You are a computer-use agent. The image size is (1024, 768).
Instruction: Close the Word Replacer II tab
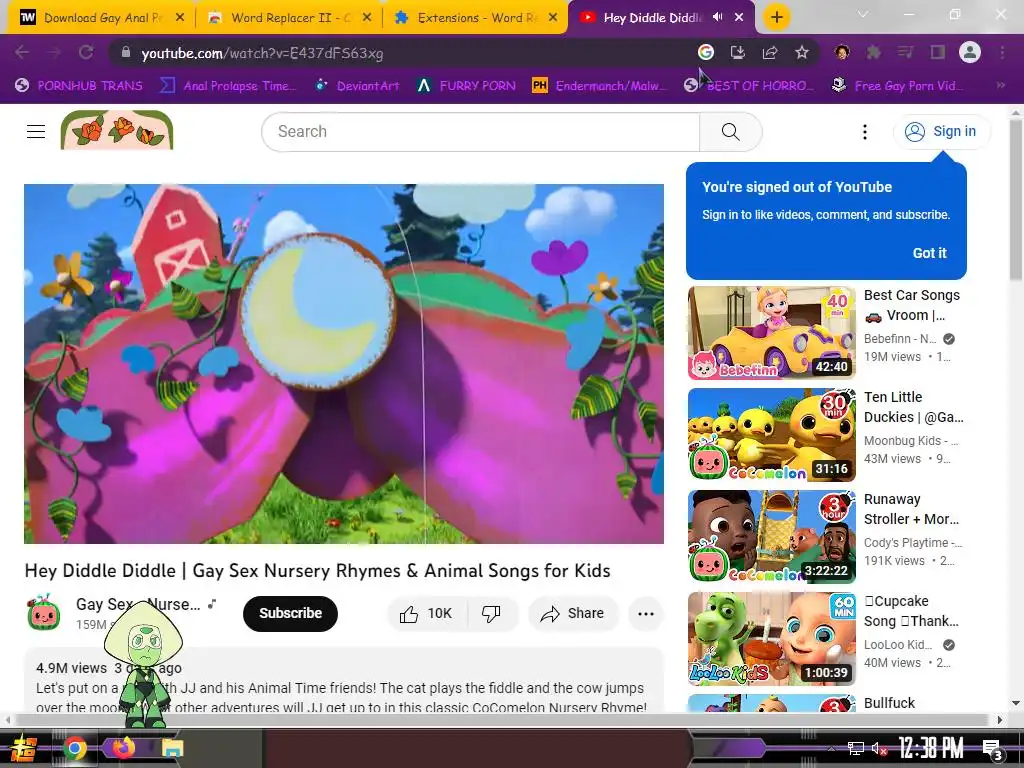pos(366,18)
